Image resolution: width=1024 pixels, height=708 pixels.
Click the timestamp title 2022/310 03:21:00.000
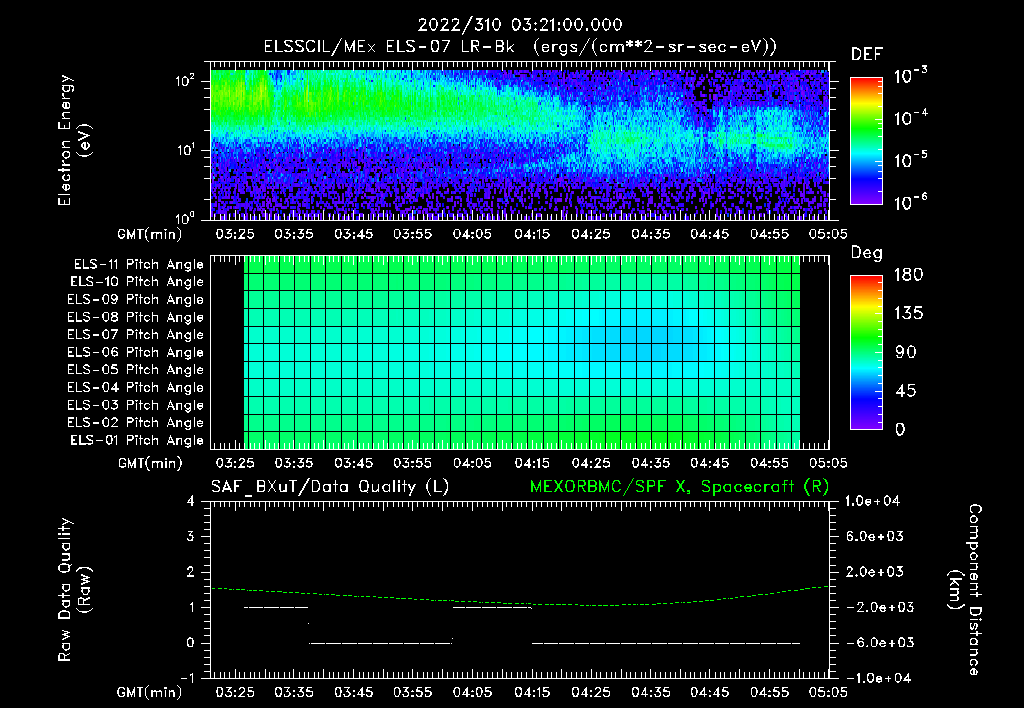pyautogui.click(x=519, y=25)
